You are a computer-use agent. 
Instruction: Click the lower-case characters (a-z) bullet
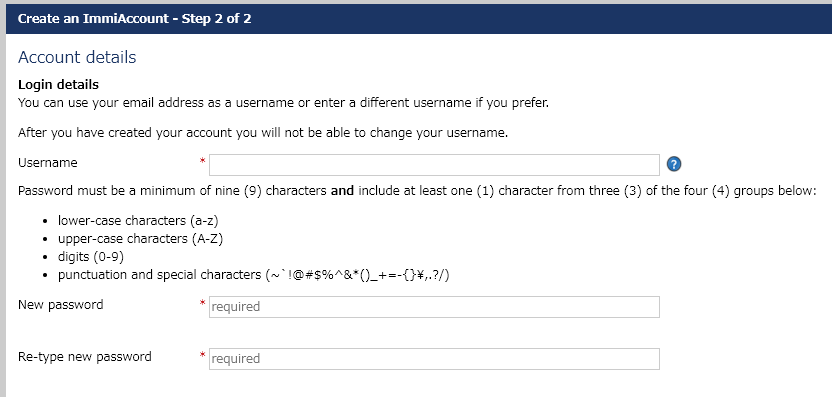[138, 221]
